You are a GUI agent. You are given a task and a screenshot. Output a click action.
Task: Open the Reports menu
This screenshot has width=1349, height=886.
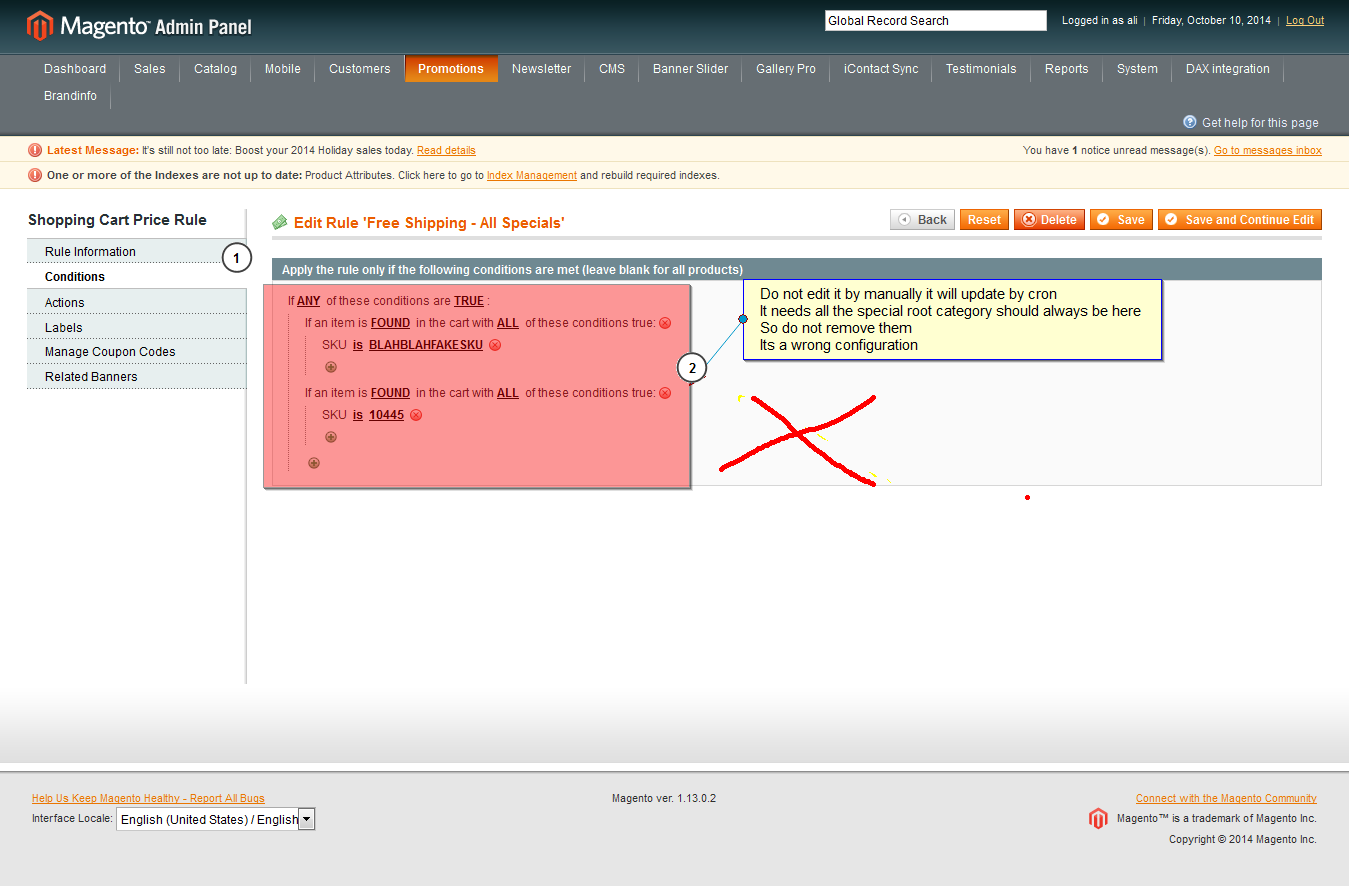(1067, 69)
